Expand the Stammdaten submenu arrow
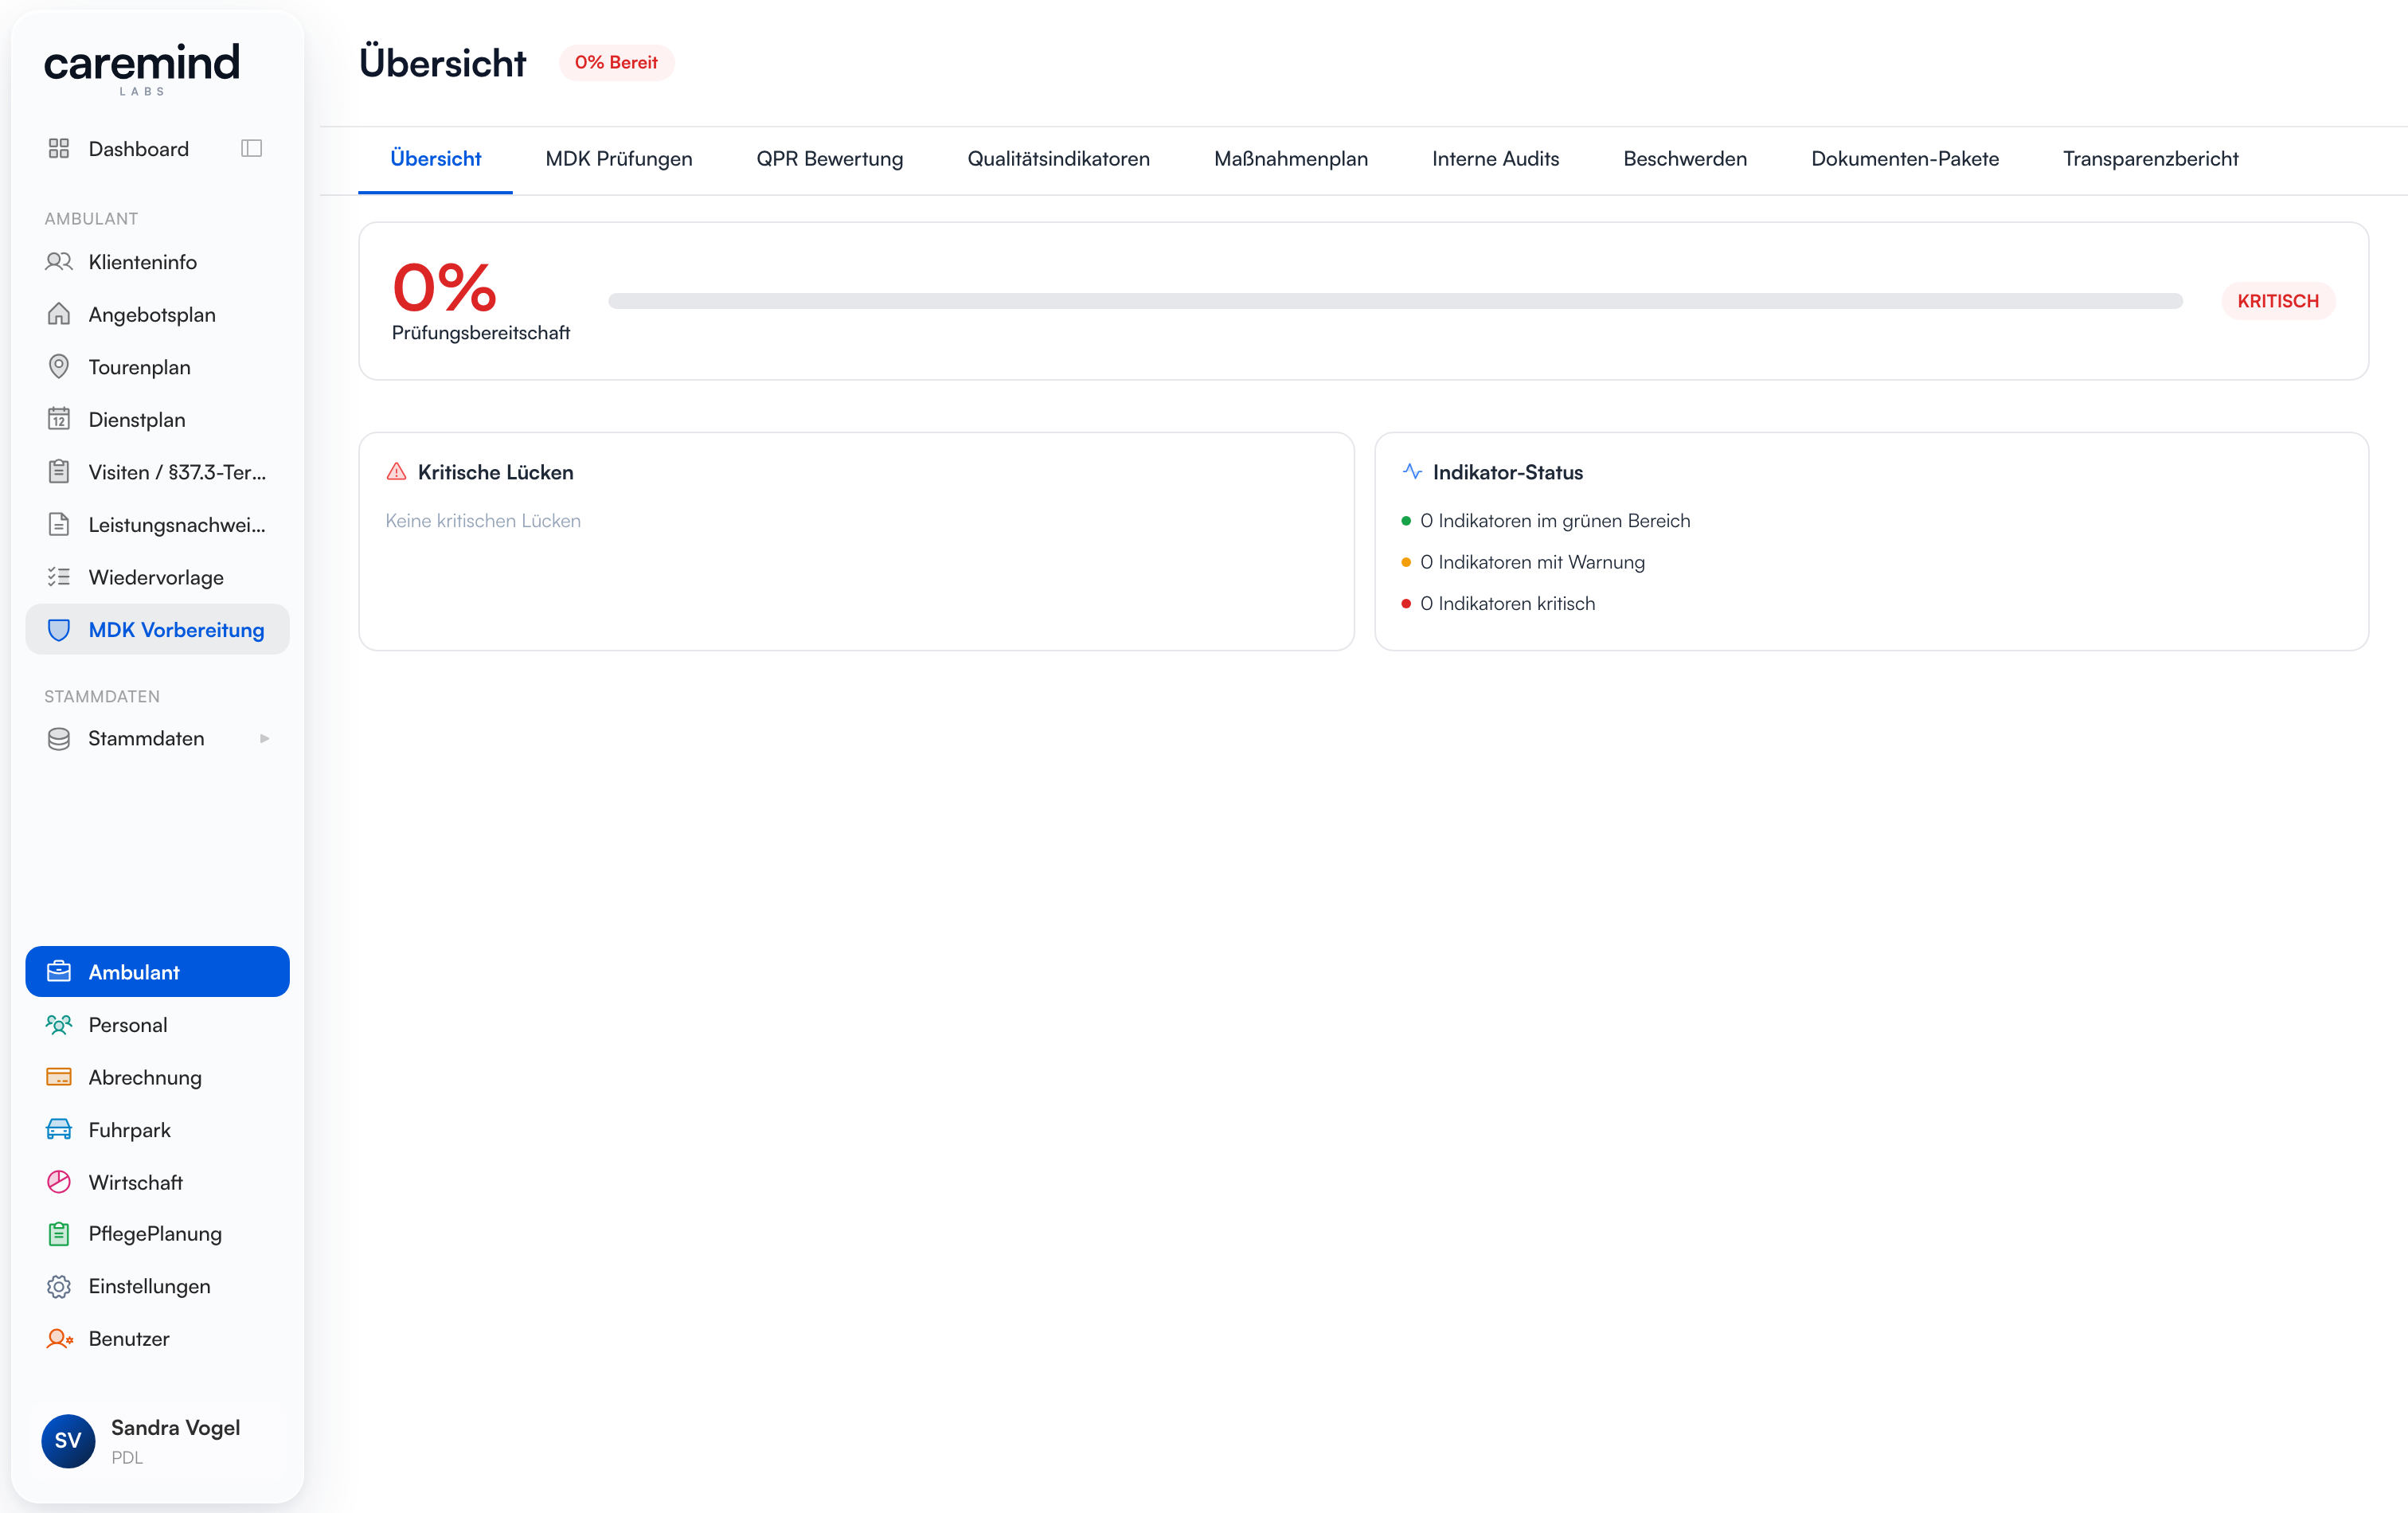Screen dimensions: 2408x1513 point(264,738)
